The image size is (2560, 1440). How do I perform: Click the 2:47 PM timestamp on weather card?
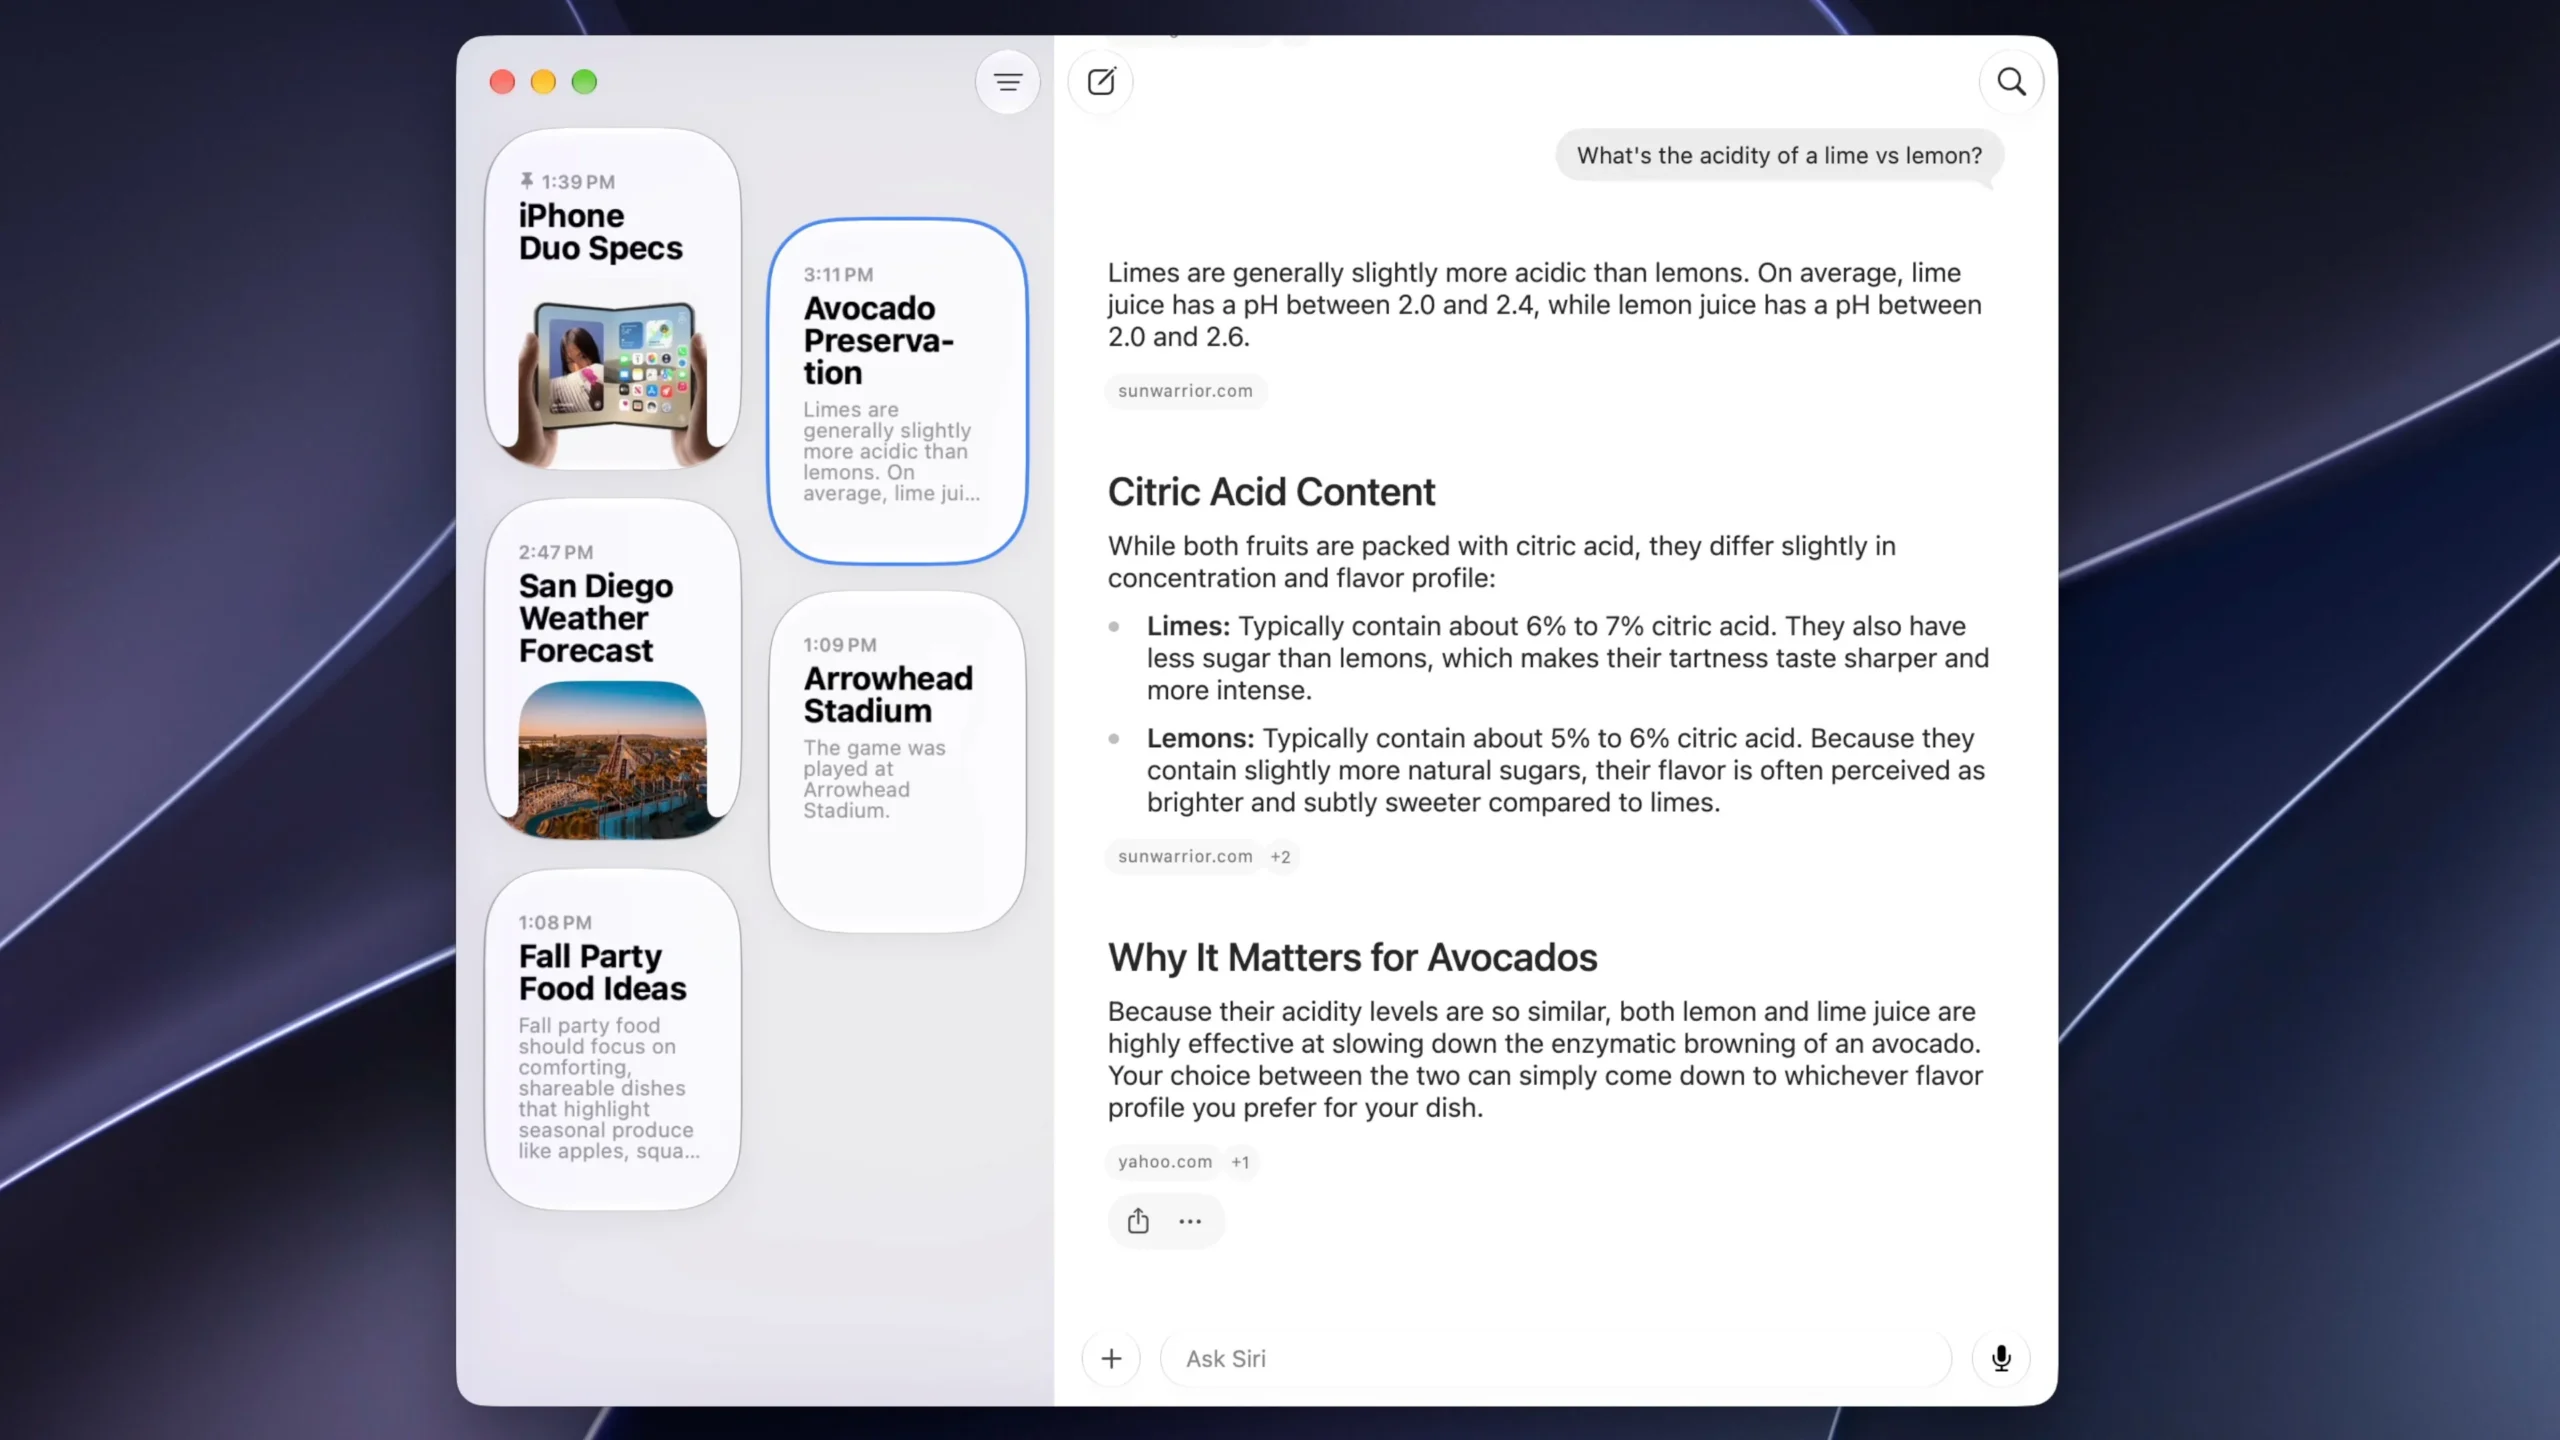[556, 552]
